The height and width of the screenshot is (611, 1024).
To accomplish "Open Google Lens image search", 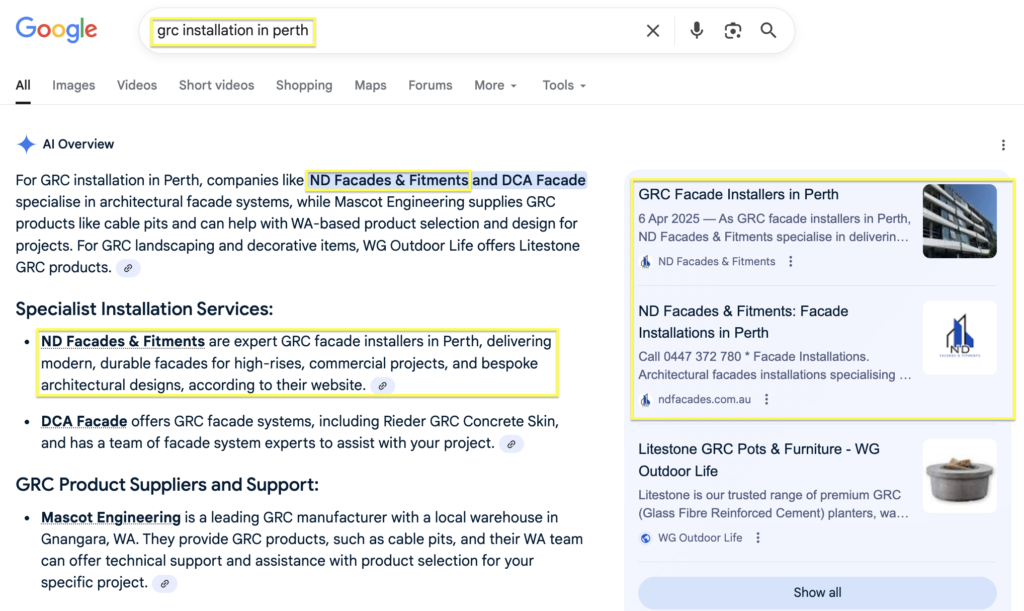I will pyautogui.click(x=733, y=31).
